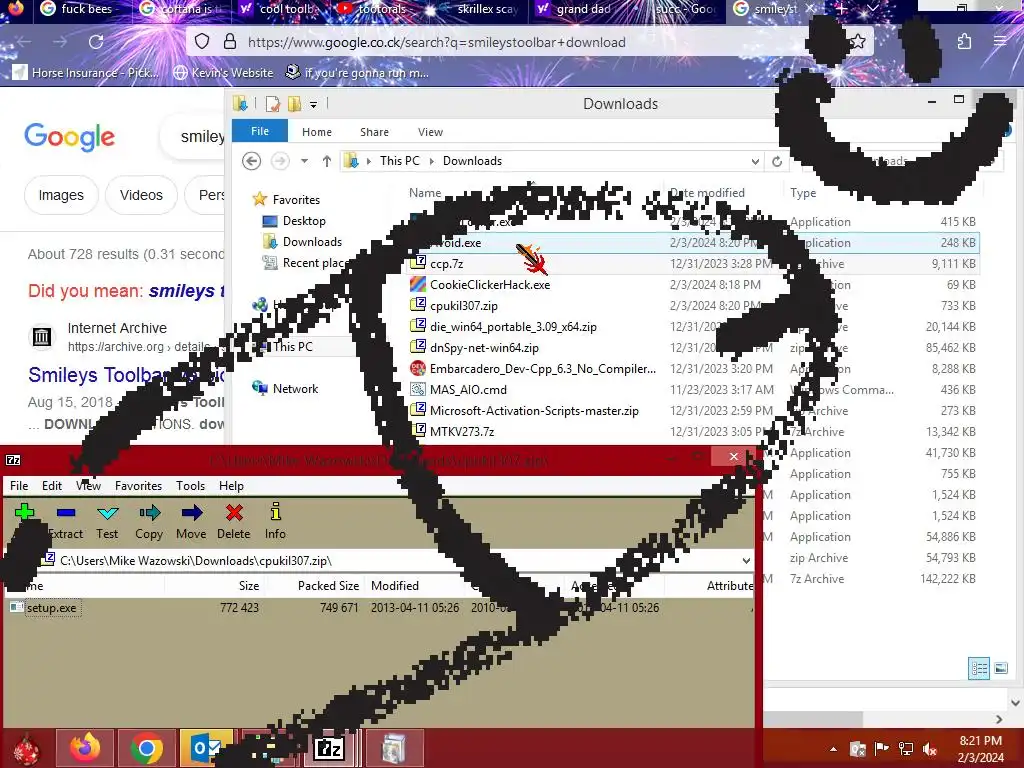Click the Google logo
1024x768 pixels.
pos(69,136)
